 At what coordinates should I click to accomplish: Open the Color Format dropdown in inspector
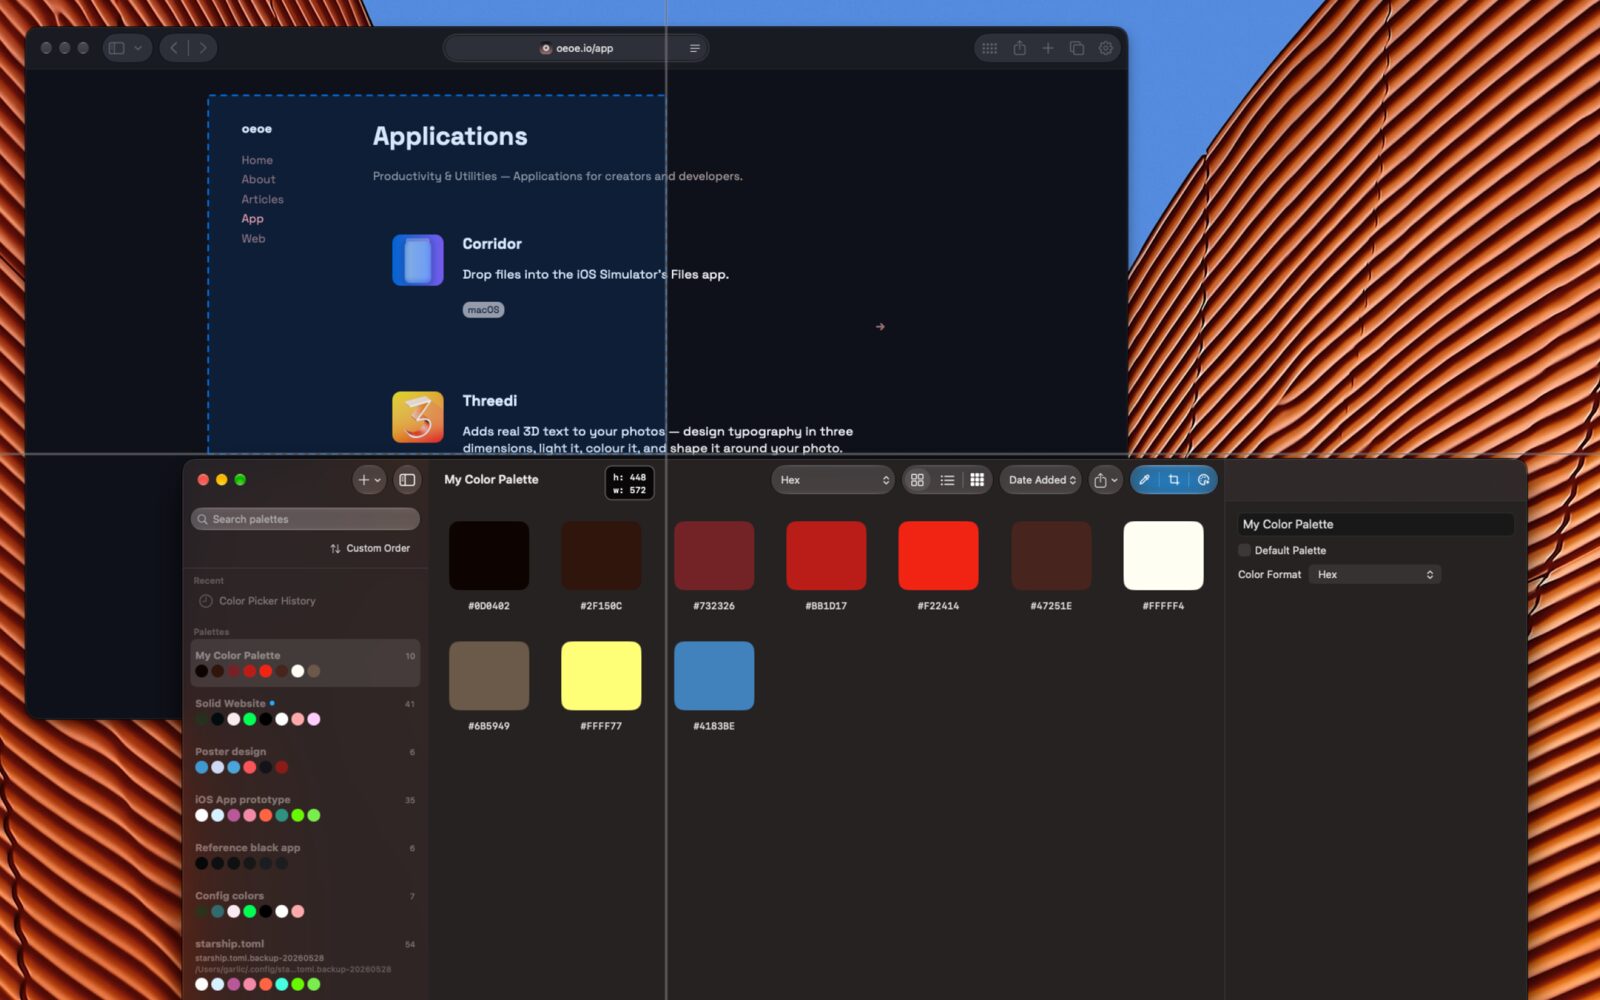coord(1375,575)
